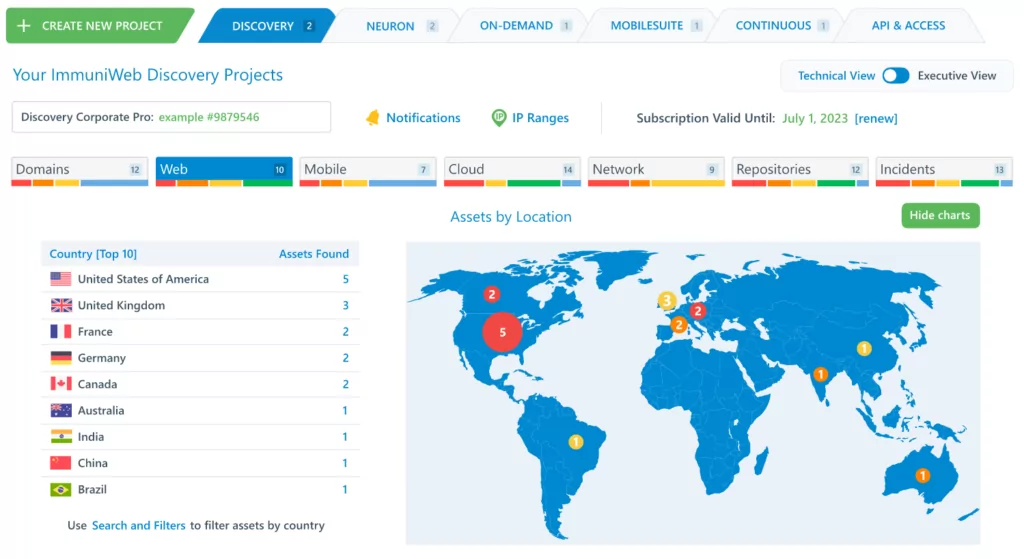This screenshot has width=1024, height=559.
Task: Click the Executive View label
Action: pos(957,76)
